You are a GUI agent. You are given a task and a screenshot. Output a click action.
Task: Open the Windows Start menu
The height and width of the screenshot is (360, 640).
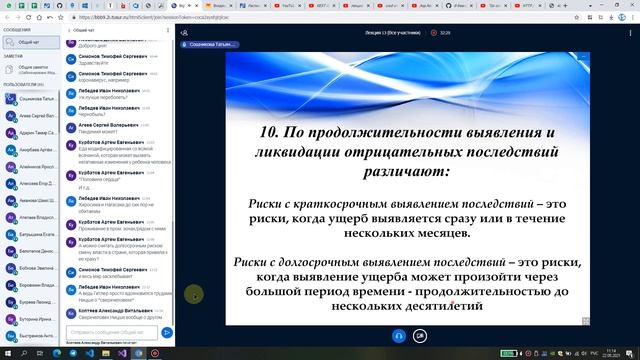[x=7, y=353]
